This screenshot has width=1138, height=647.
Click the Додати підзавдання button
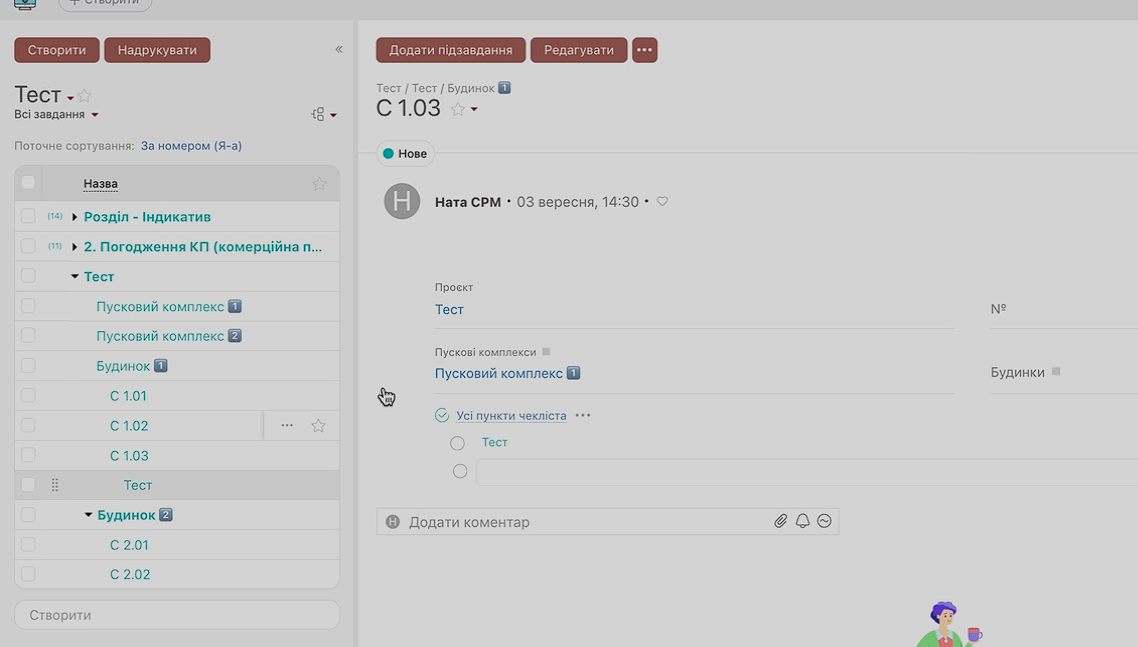(x=450, y=50)
